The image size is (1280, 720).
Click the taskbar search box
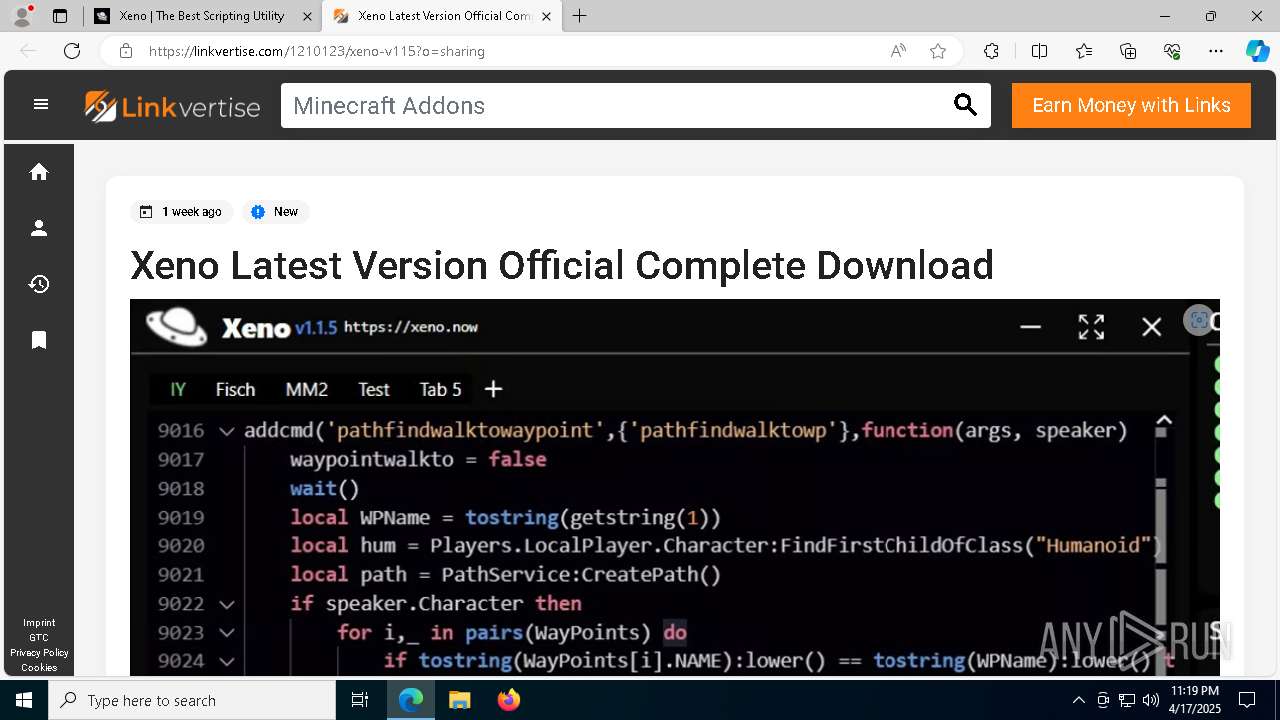[192, 700]
